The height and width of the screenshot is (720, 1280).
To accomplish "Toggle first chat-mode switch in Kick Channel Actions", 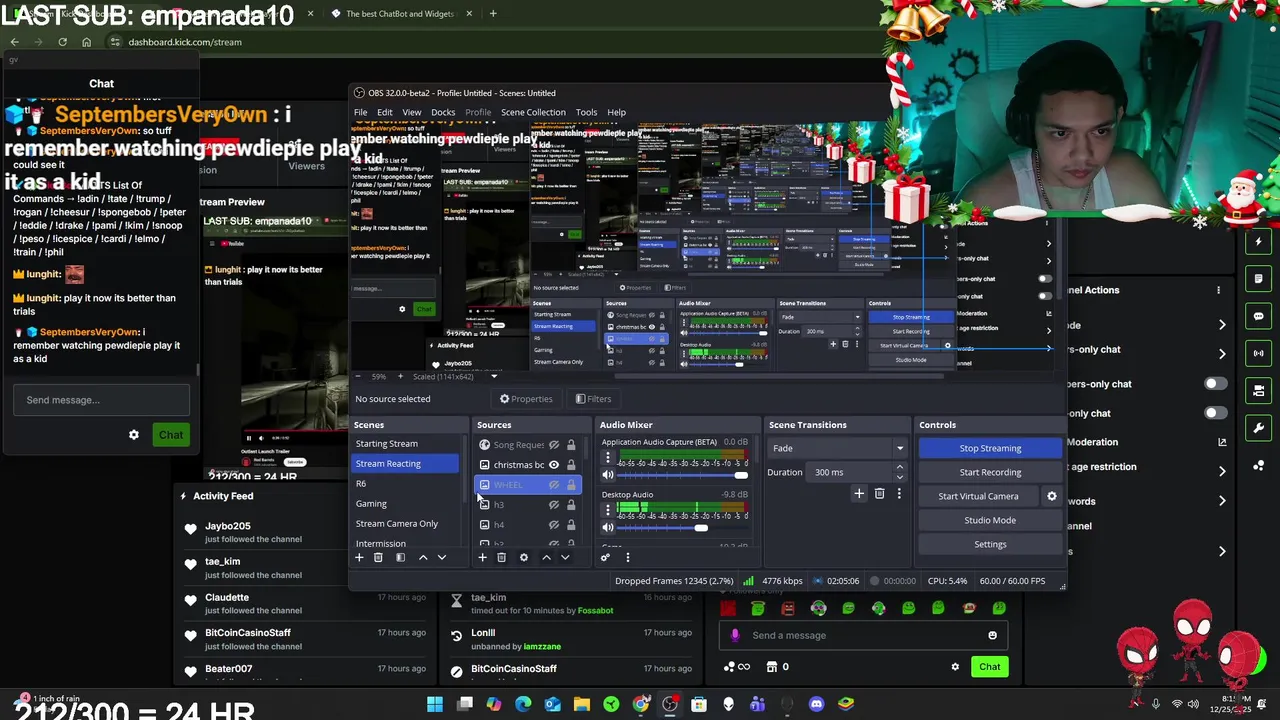I will (x=1215, y=384).
